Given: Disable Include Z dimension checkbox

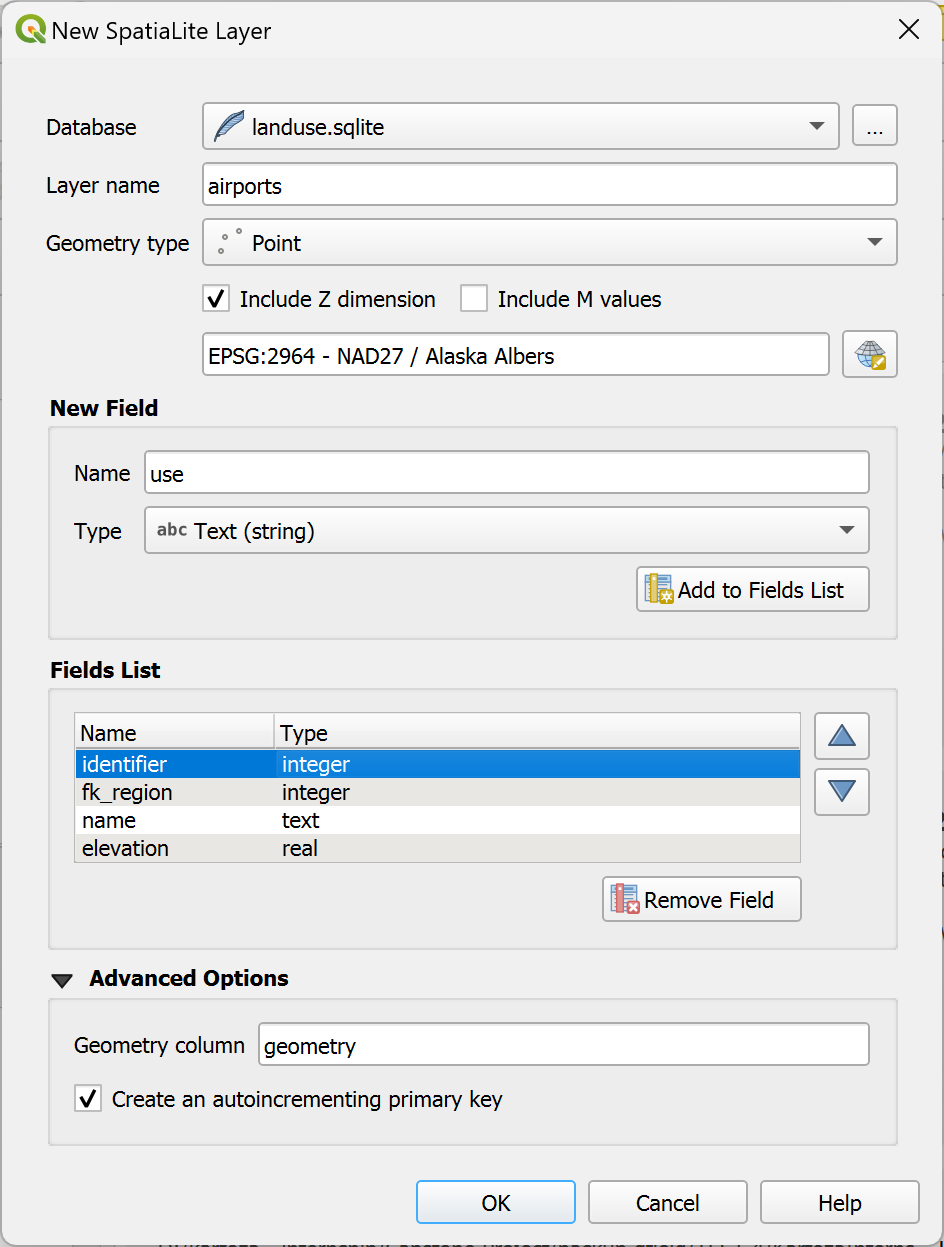Looking at the screenshot, I should coord(217,299).
